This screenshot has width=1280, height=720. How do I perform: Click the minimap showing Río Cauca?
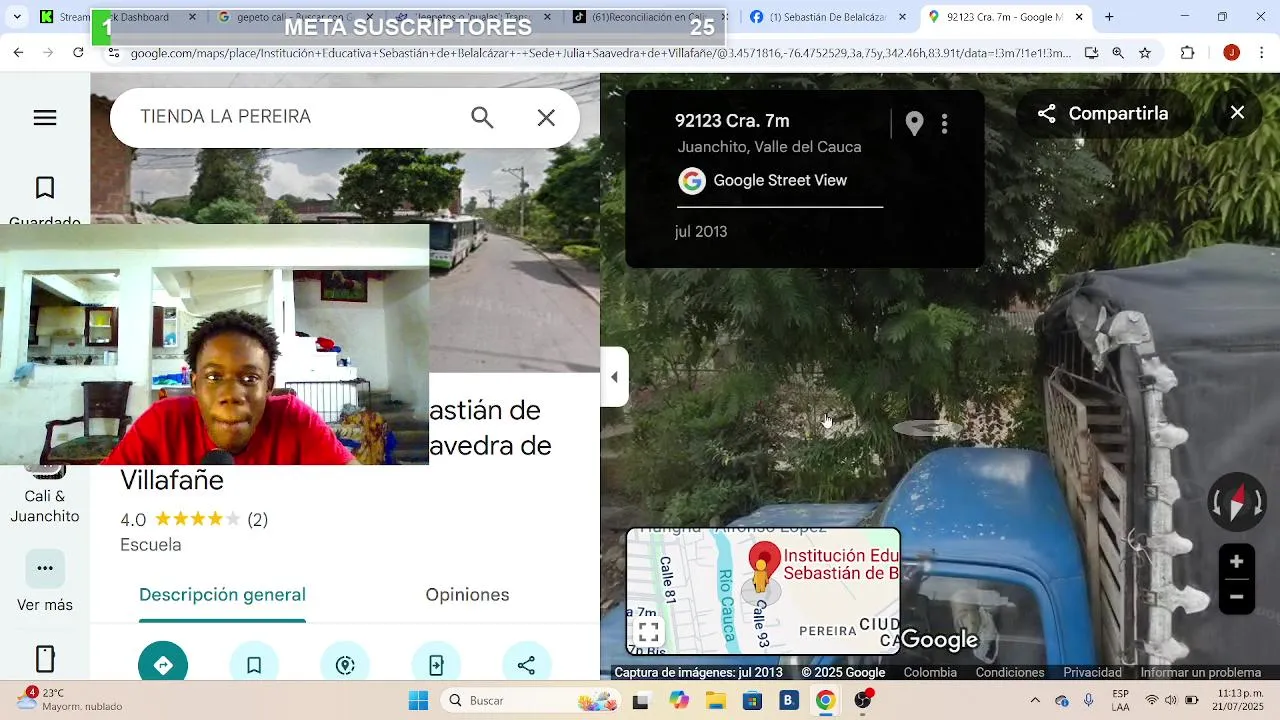point(764,591)
